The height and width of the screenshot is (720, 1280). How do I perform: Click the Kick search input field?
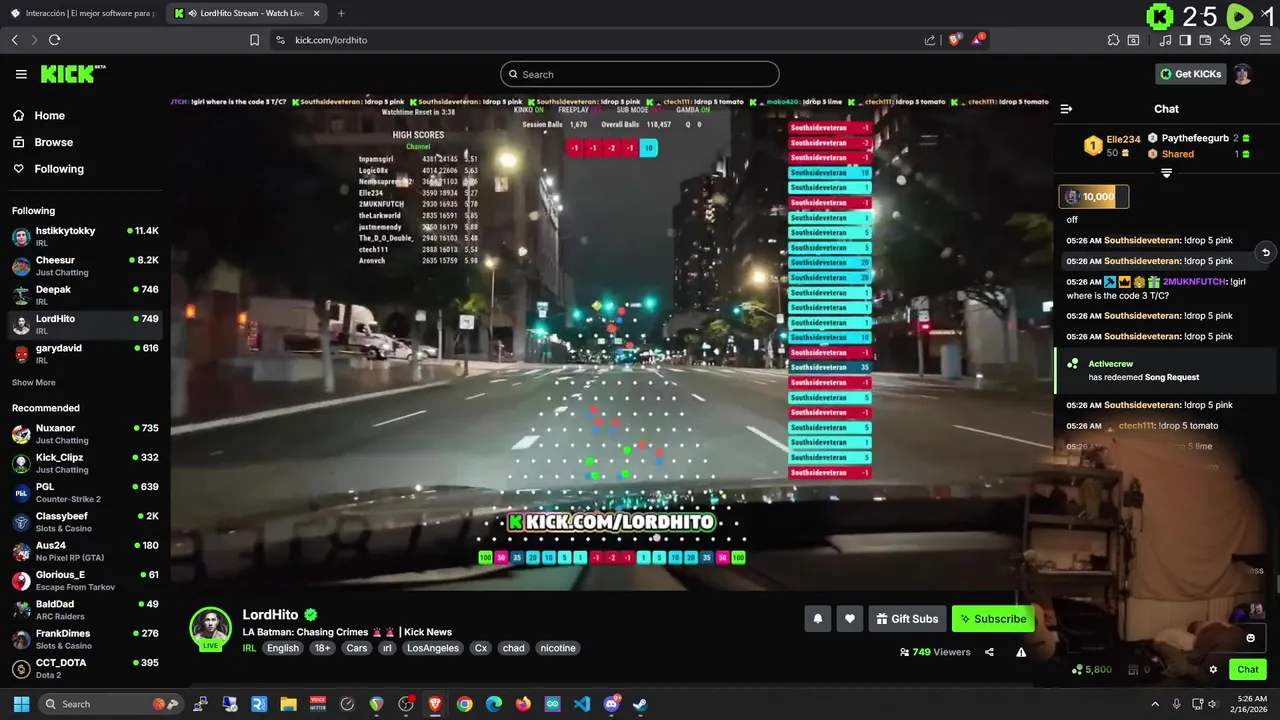click(640, 74)
